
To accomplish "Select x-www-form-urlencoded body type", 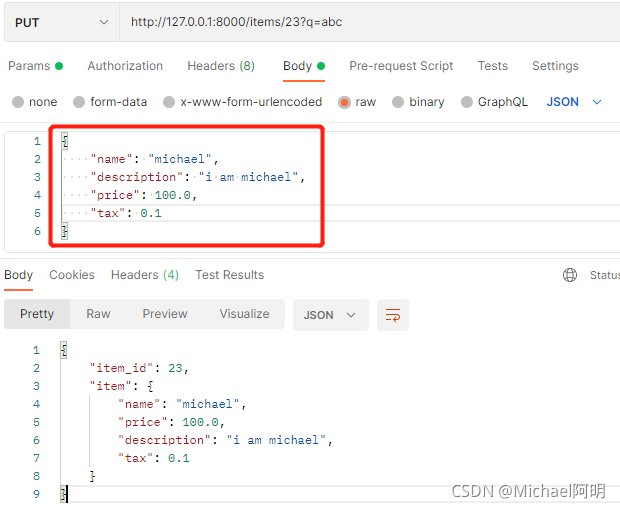I will [243, 102].
